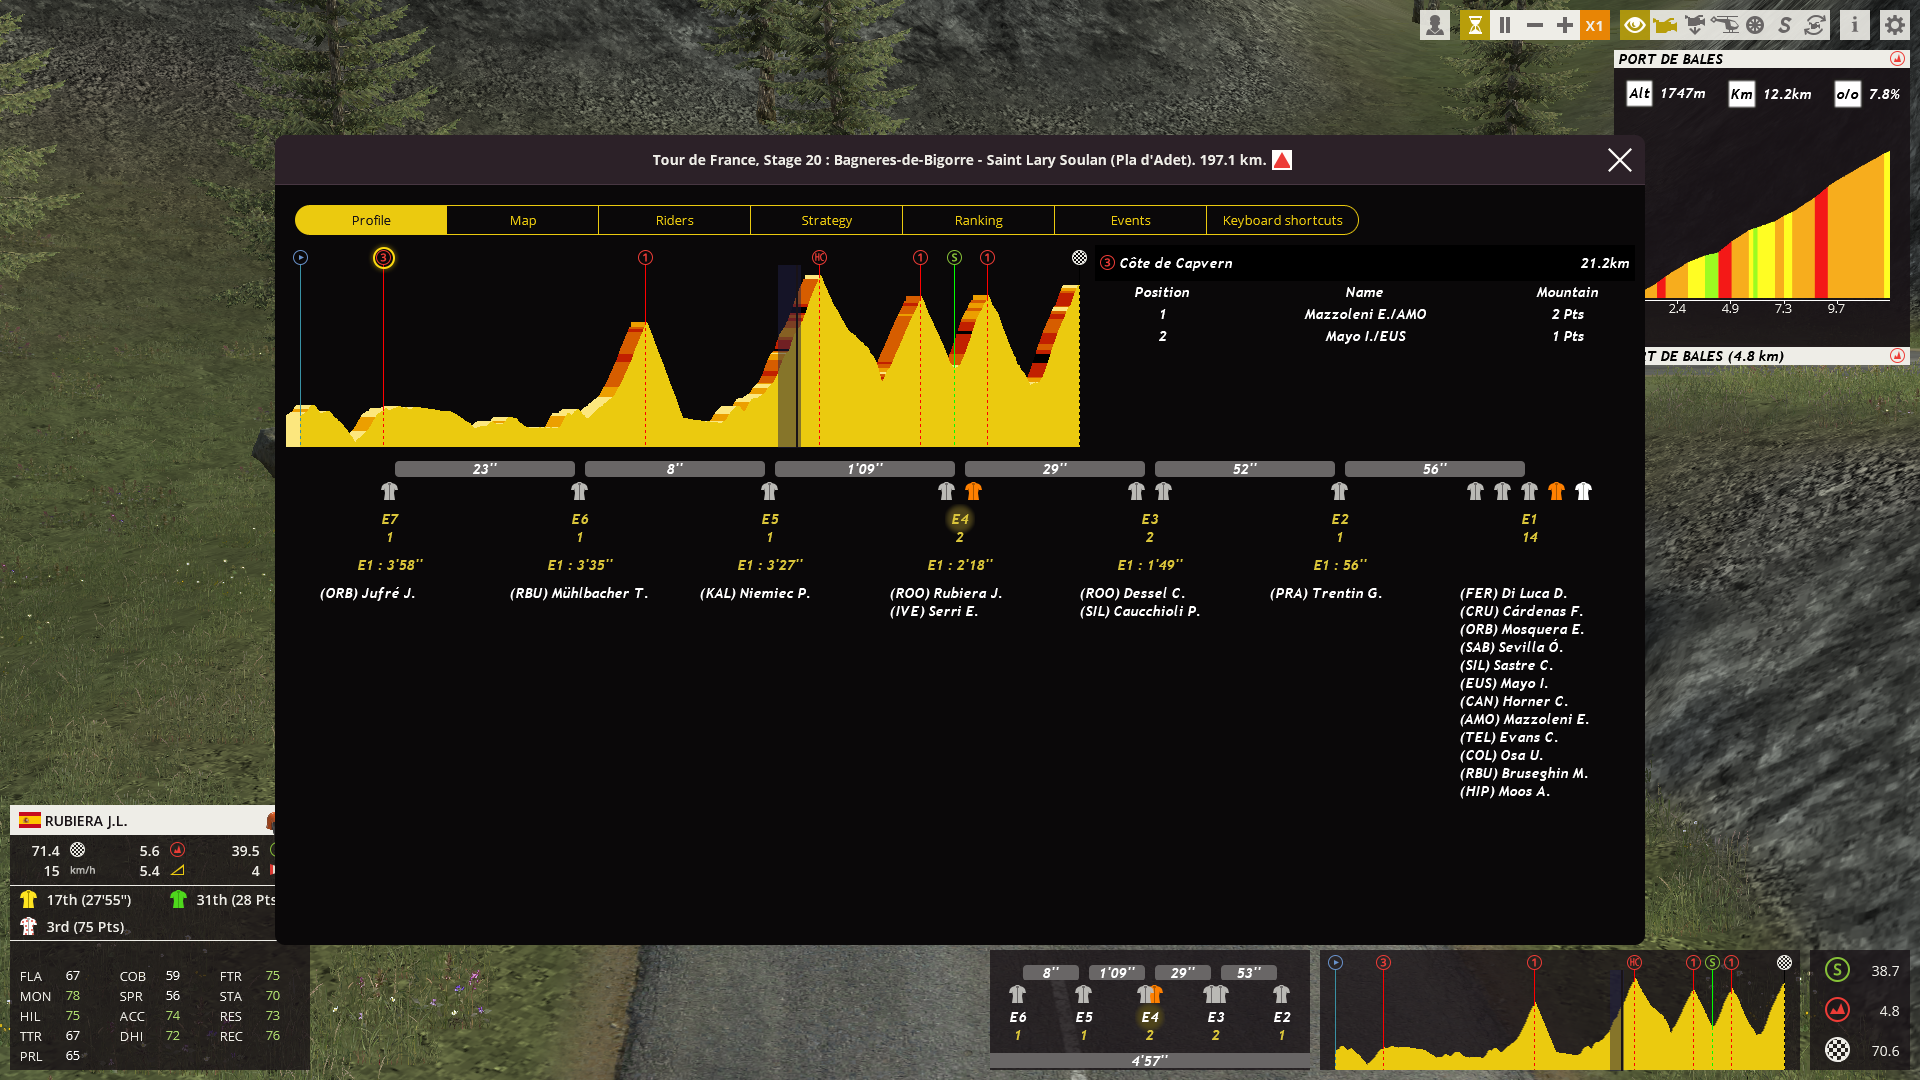Open the Keyboard shortcuts tab
This screenshot has width=1920, height=1080.
(1283, 220)
